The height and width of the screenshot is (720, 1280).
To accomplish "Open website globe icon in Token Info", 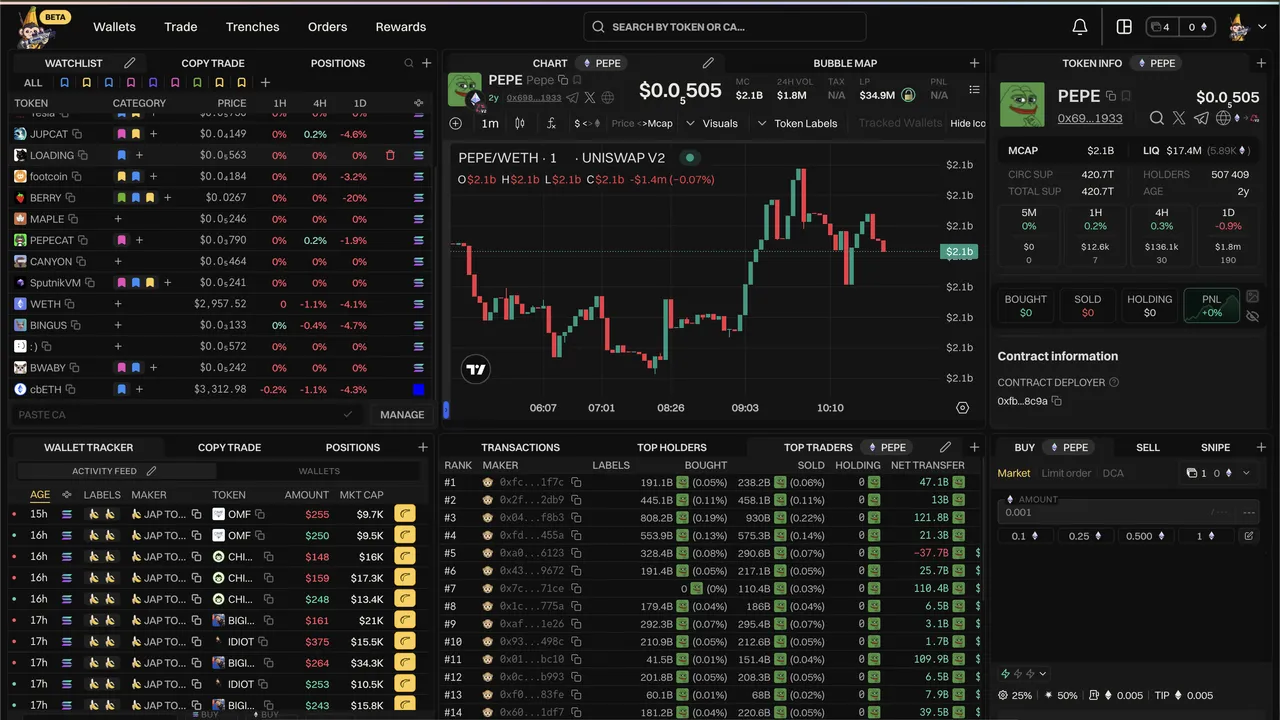I will [1223, 118].
